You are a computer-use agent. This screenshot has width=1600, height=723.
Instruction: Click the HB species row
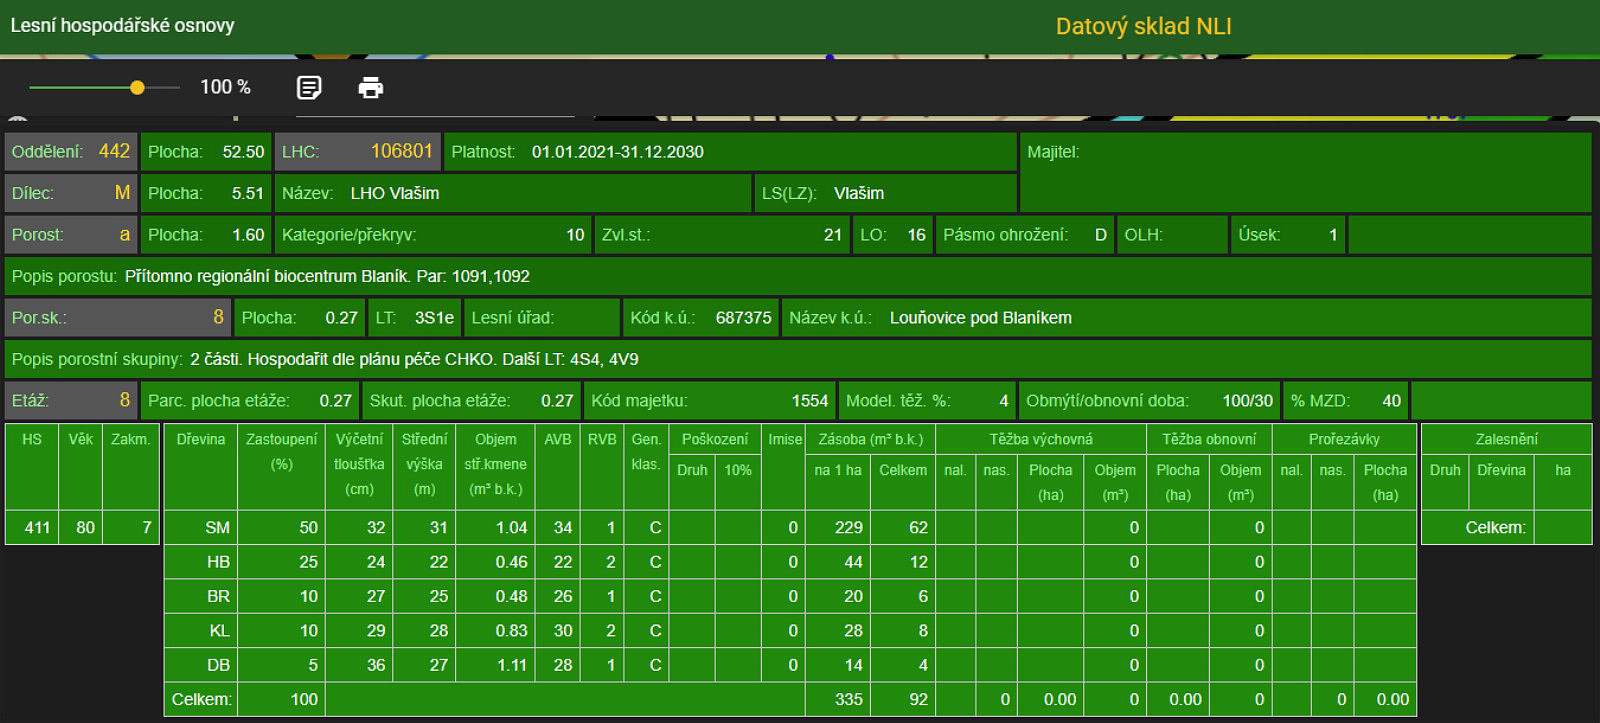(x=790, y=562)
